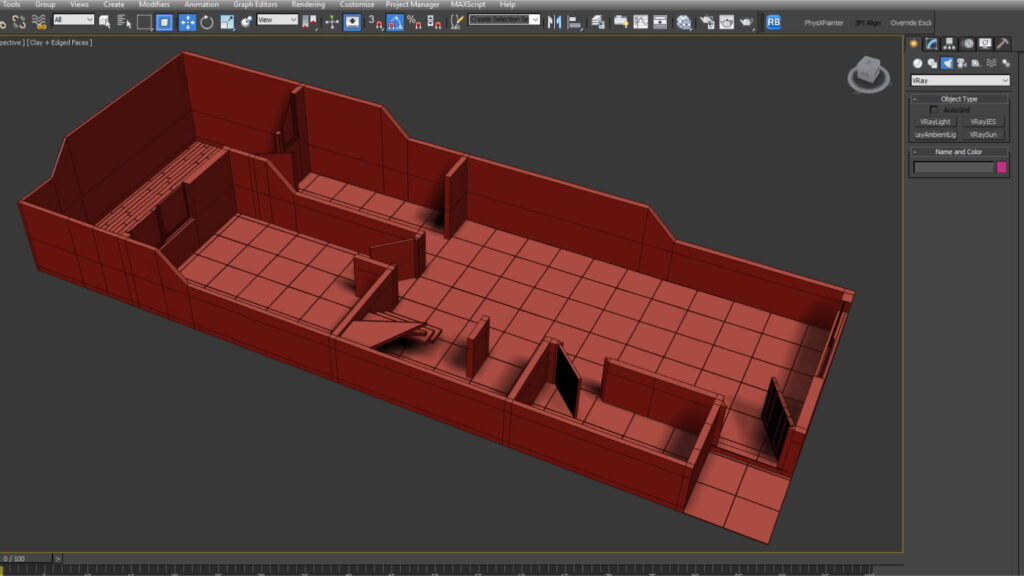Open the MAXScript menu
The width and height of the screenshot is (1024, 576).
(468, 5)
